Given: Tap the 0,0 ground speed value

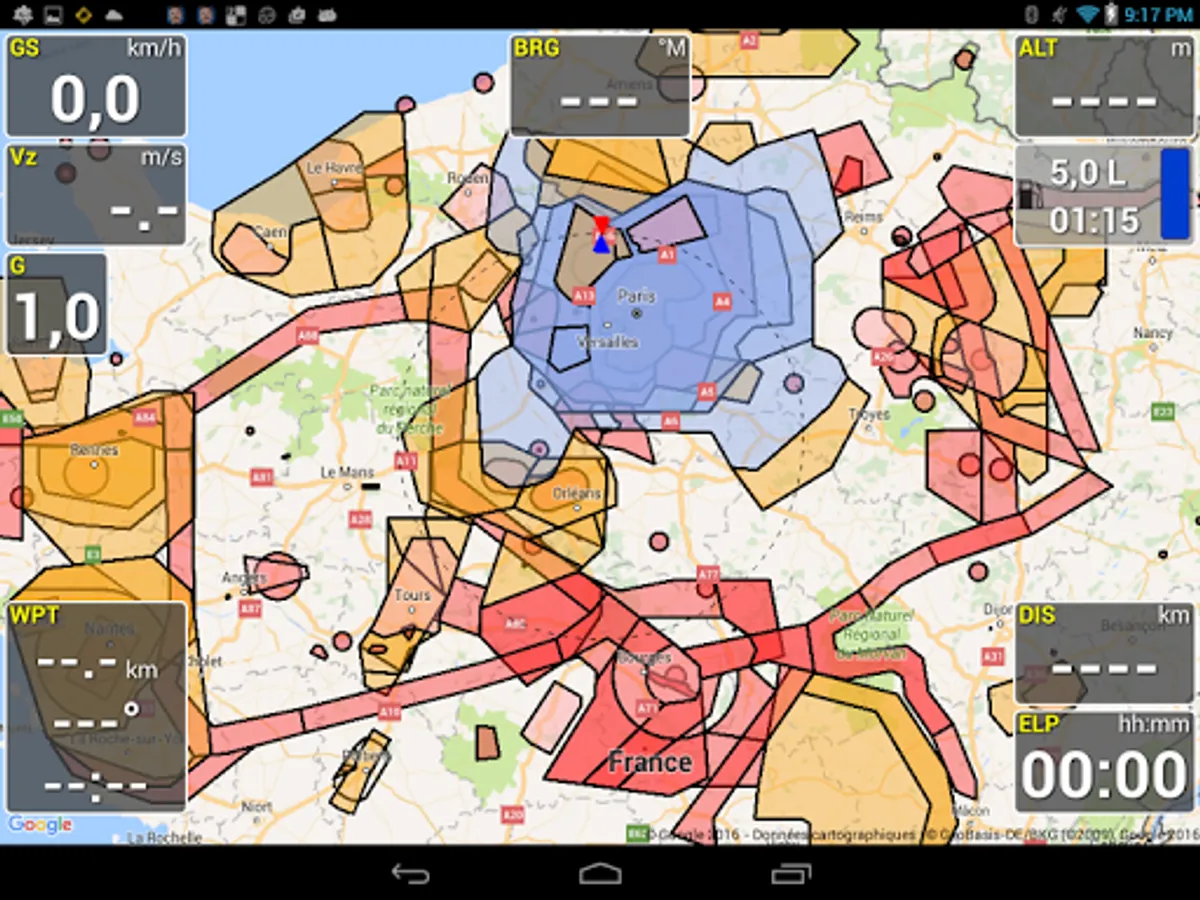Looking at the screenshot, I should (x=96, y=98).
